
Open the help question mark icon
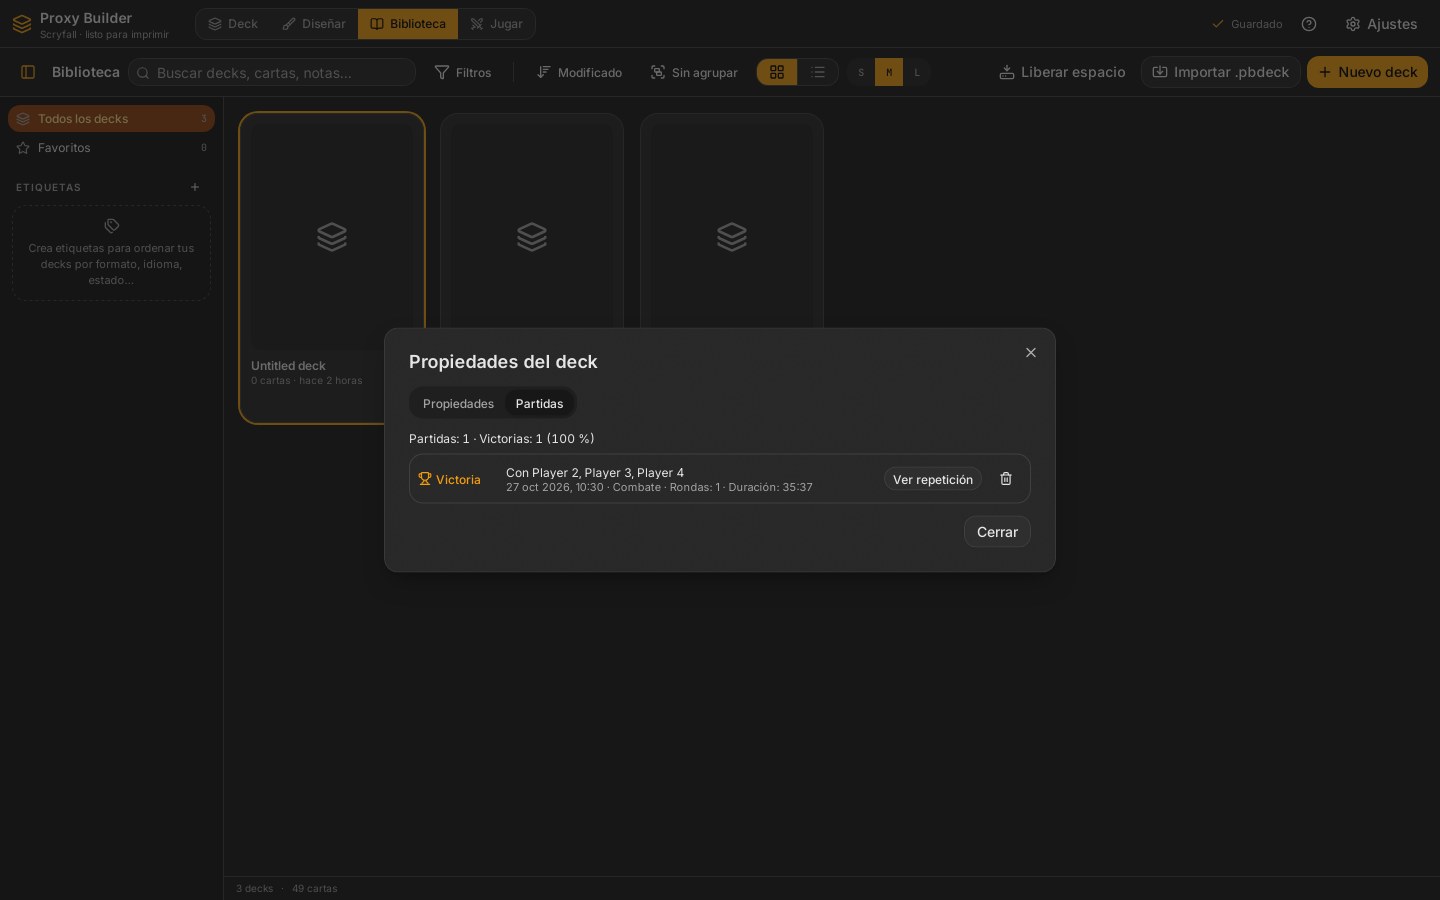[1309, 24]
